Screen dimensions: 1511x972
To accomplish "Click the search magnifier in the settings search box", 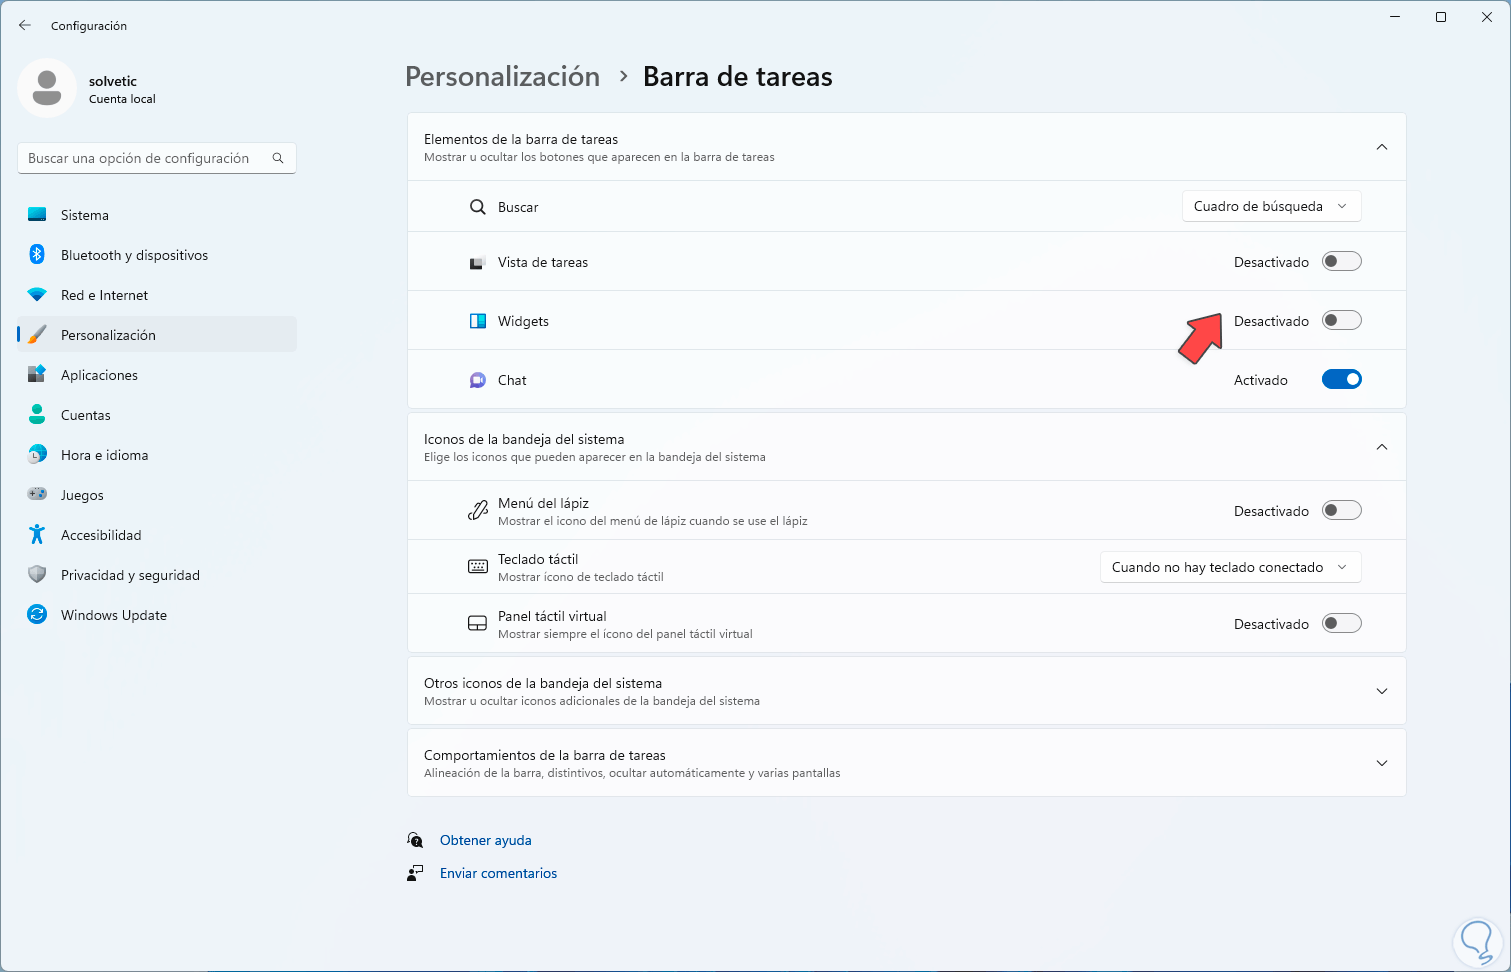I will coord(278,158).
